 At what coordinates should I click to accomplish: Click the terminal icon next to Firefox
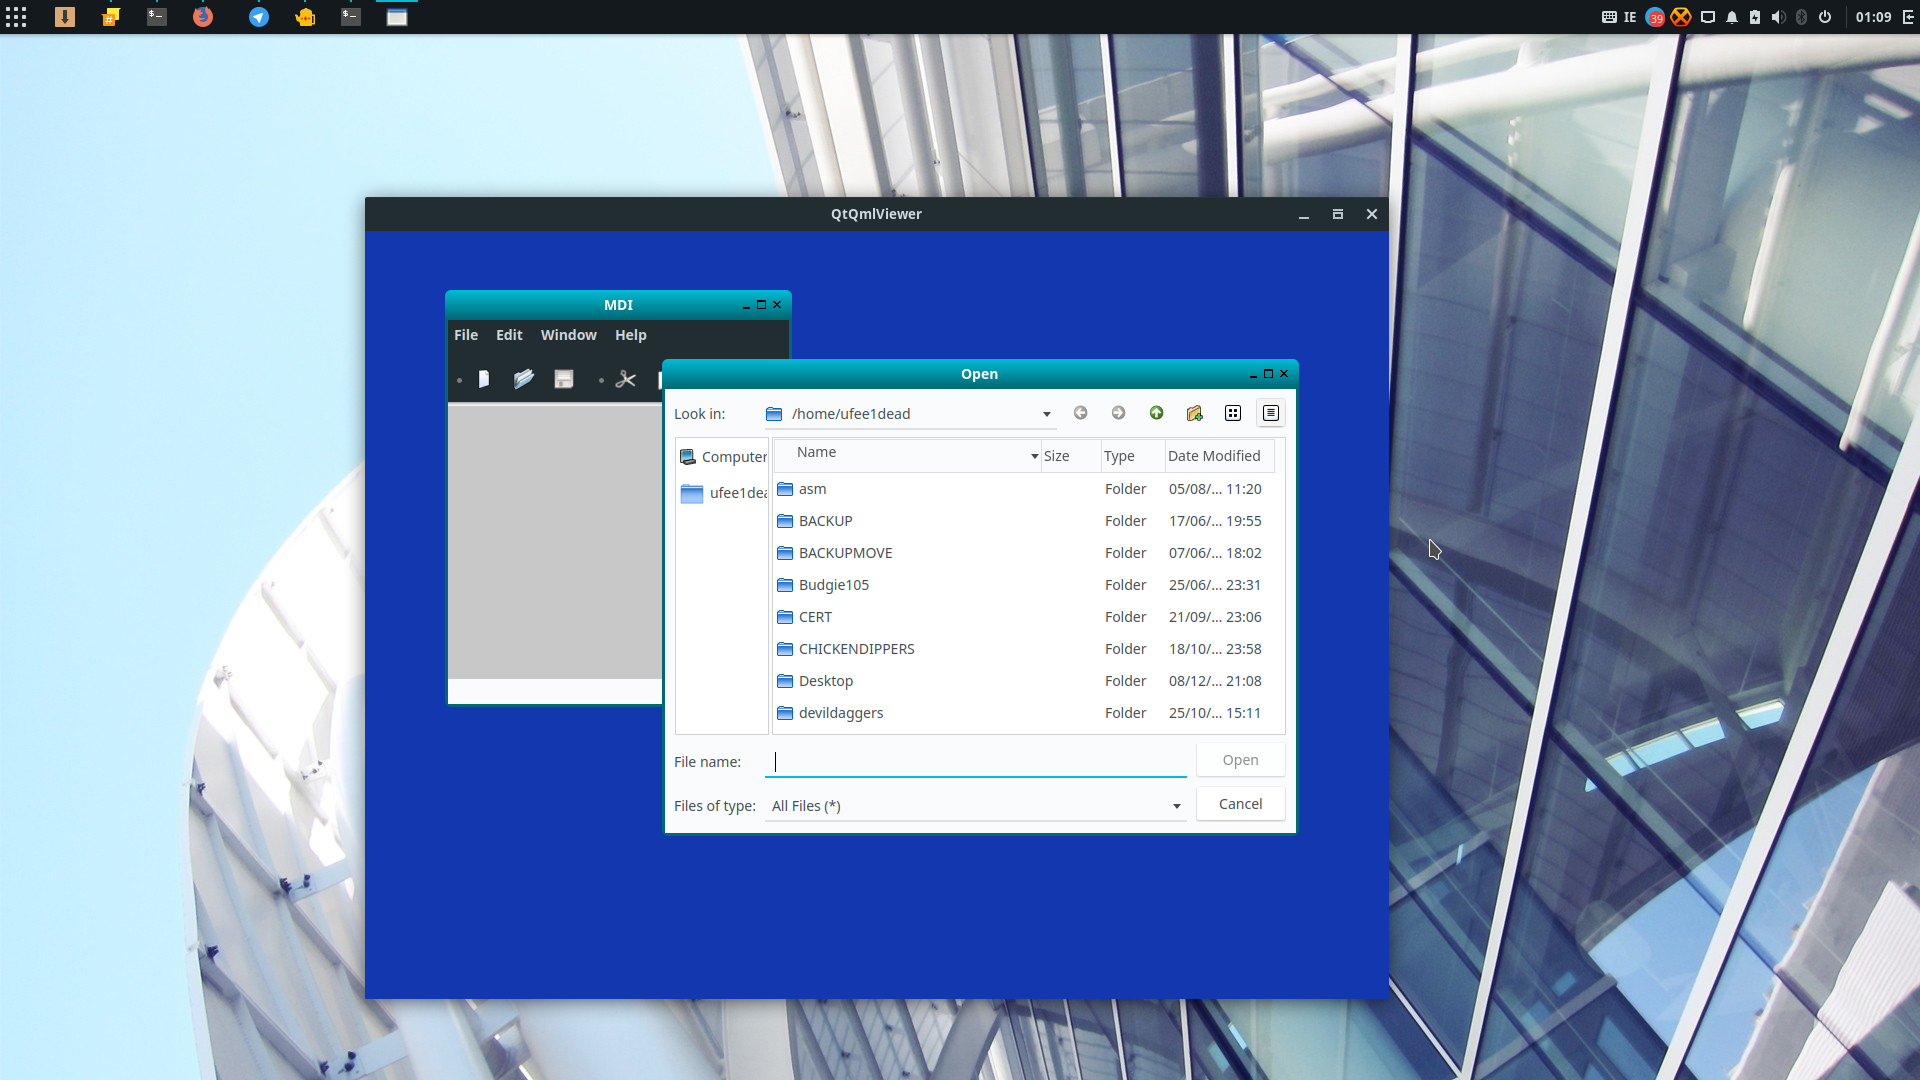coord(157,17)
